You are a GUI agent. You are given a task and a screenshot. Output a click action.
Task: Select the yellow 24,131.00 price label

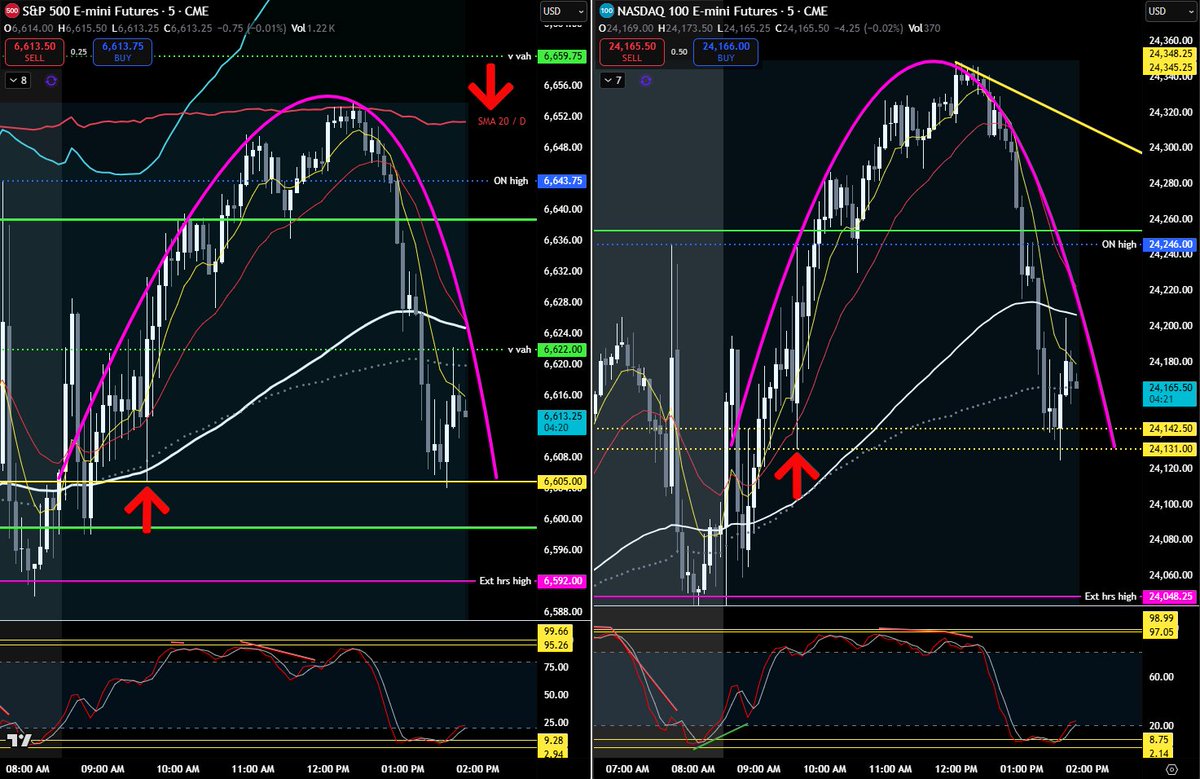click(1172, 449)
